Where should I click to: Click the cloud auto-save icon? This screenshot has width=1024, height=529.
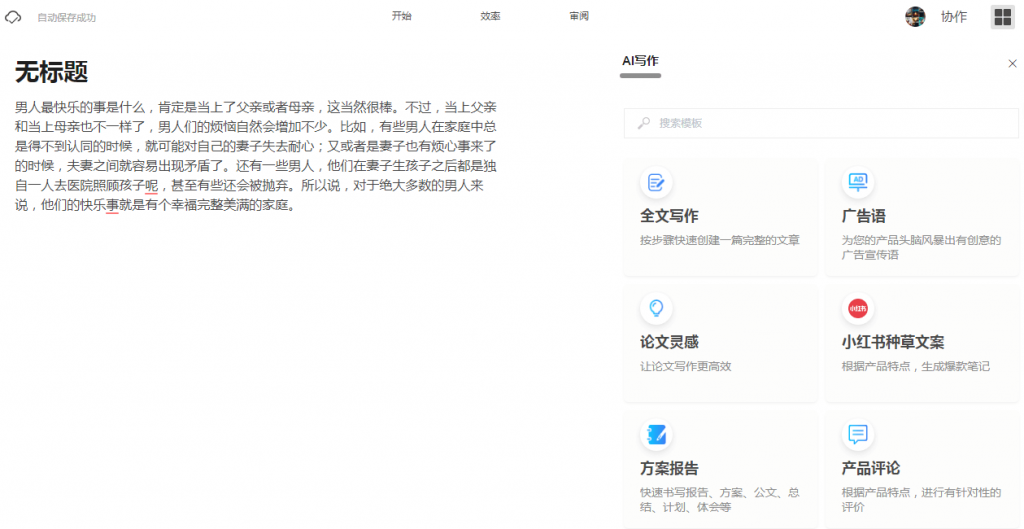13,18
